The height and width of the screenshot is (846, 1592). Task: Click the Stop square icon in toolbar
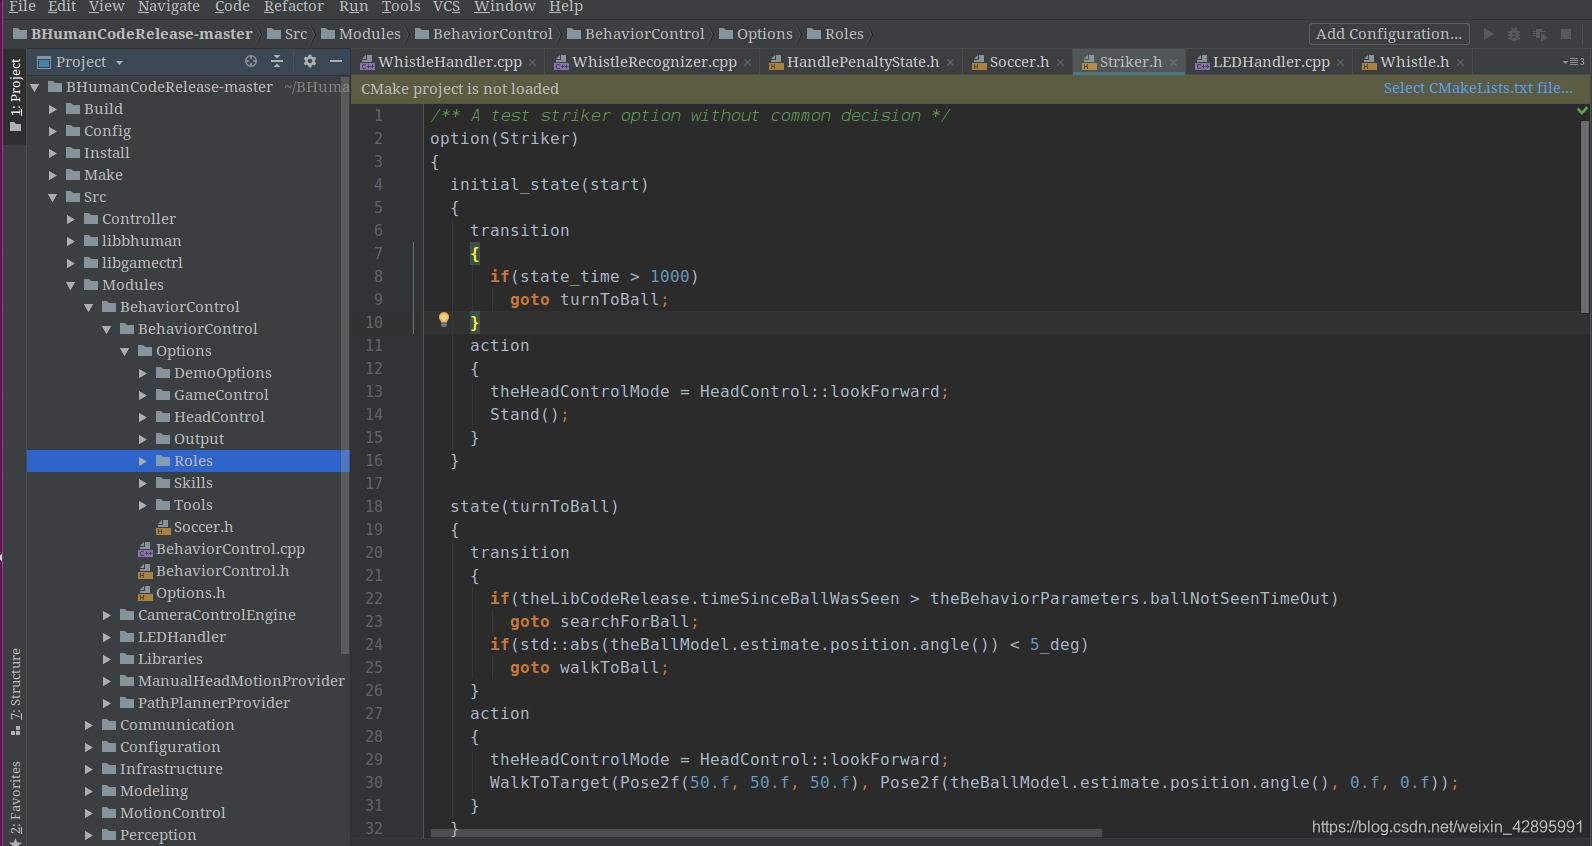pyautogui.click(x=1566, y=34)
